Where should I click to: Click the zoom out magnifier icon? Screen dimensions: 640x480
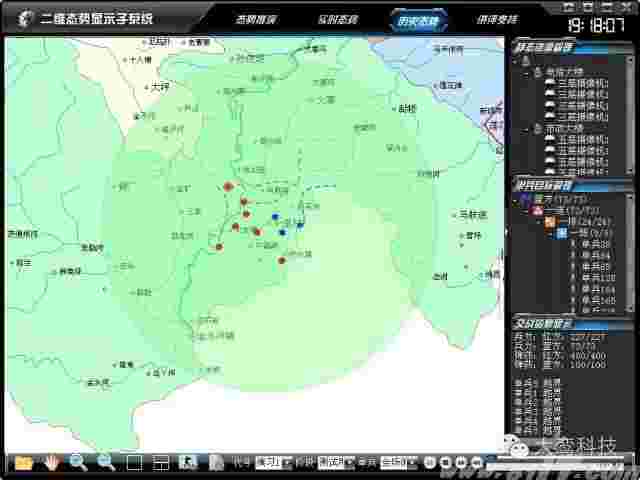point(105,462)
